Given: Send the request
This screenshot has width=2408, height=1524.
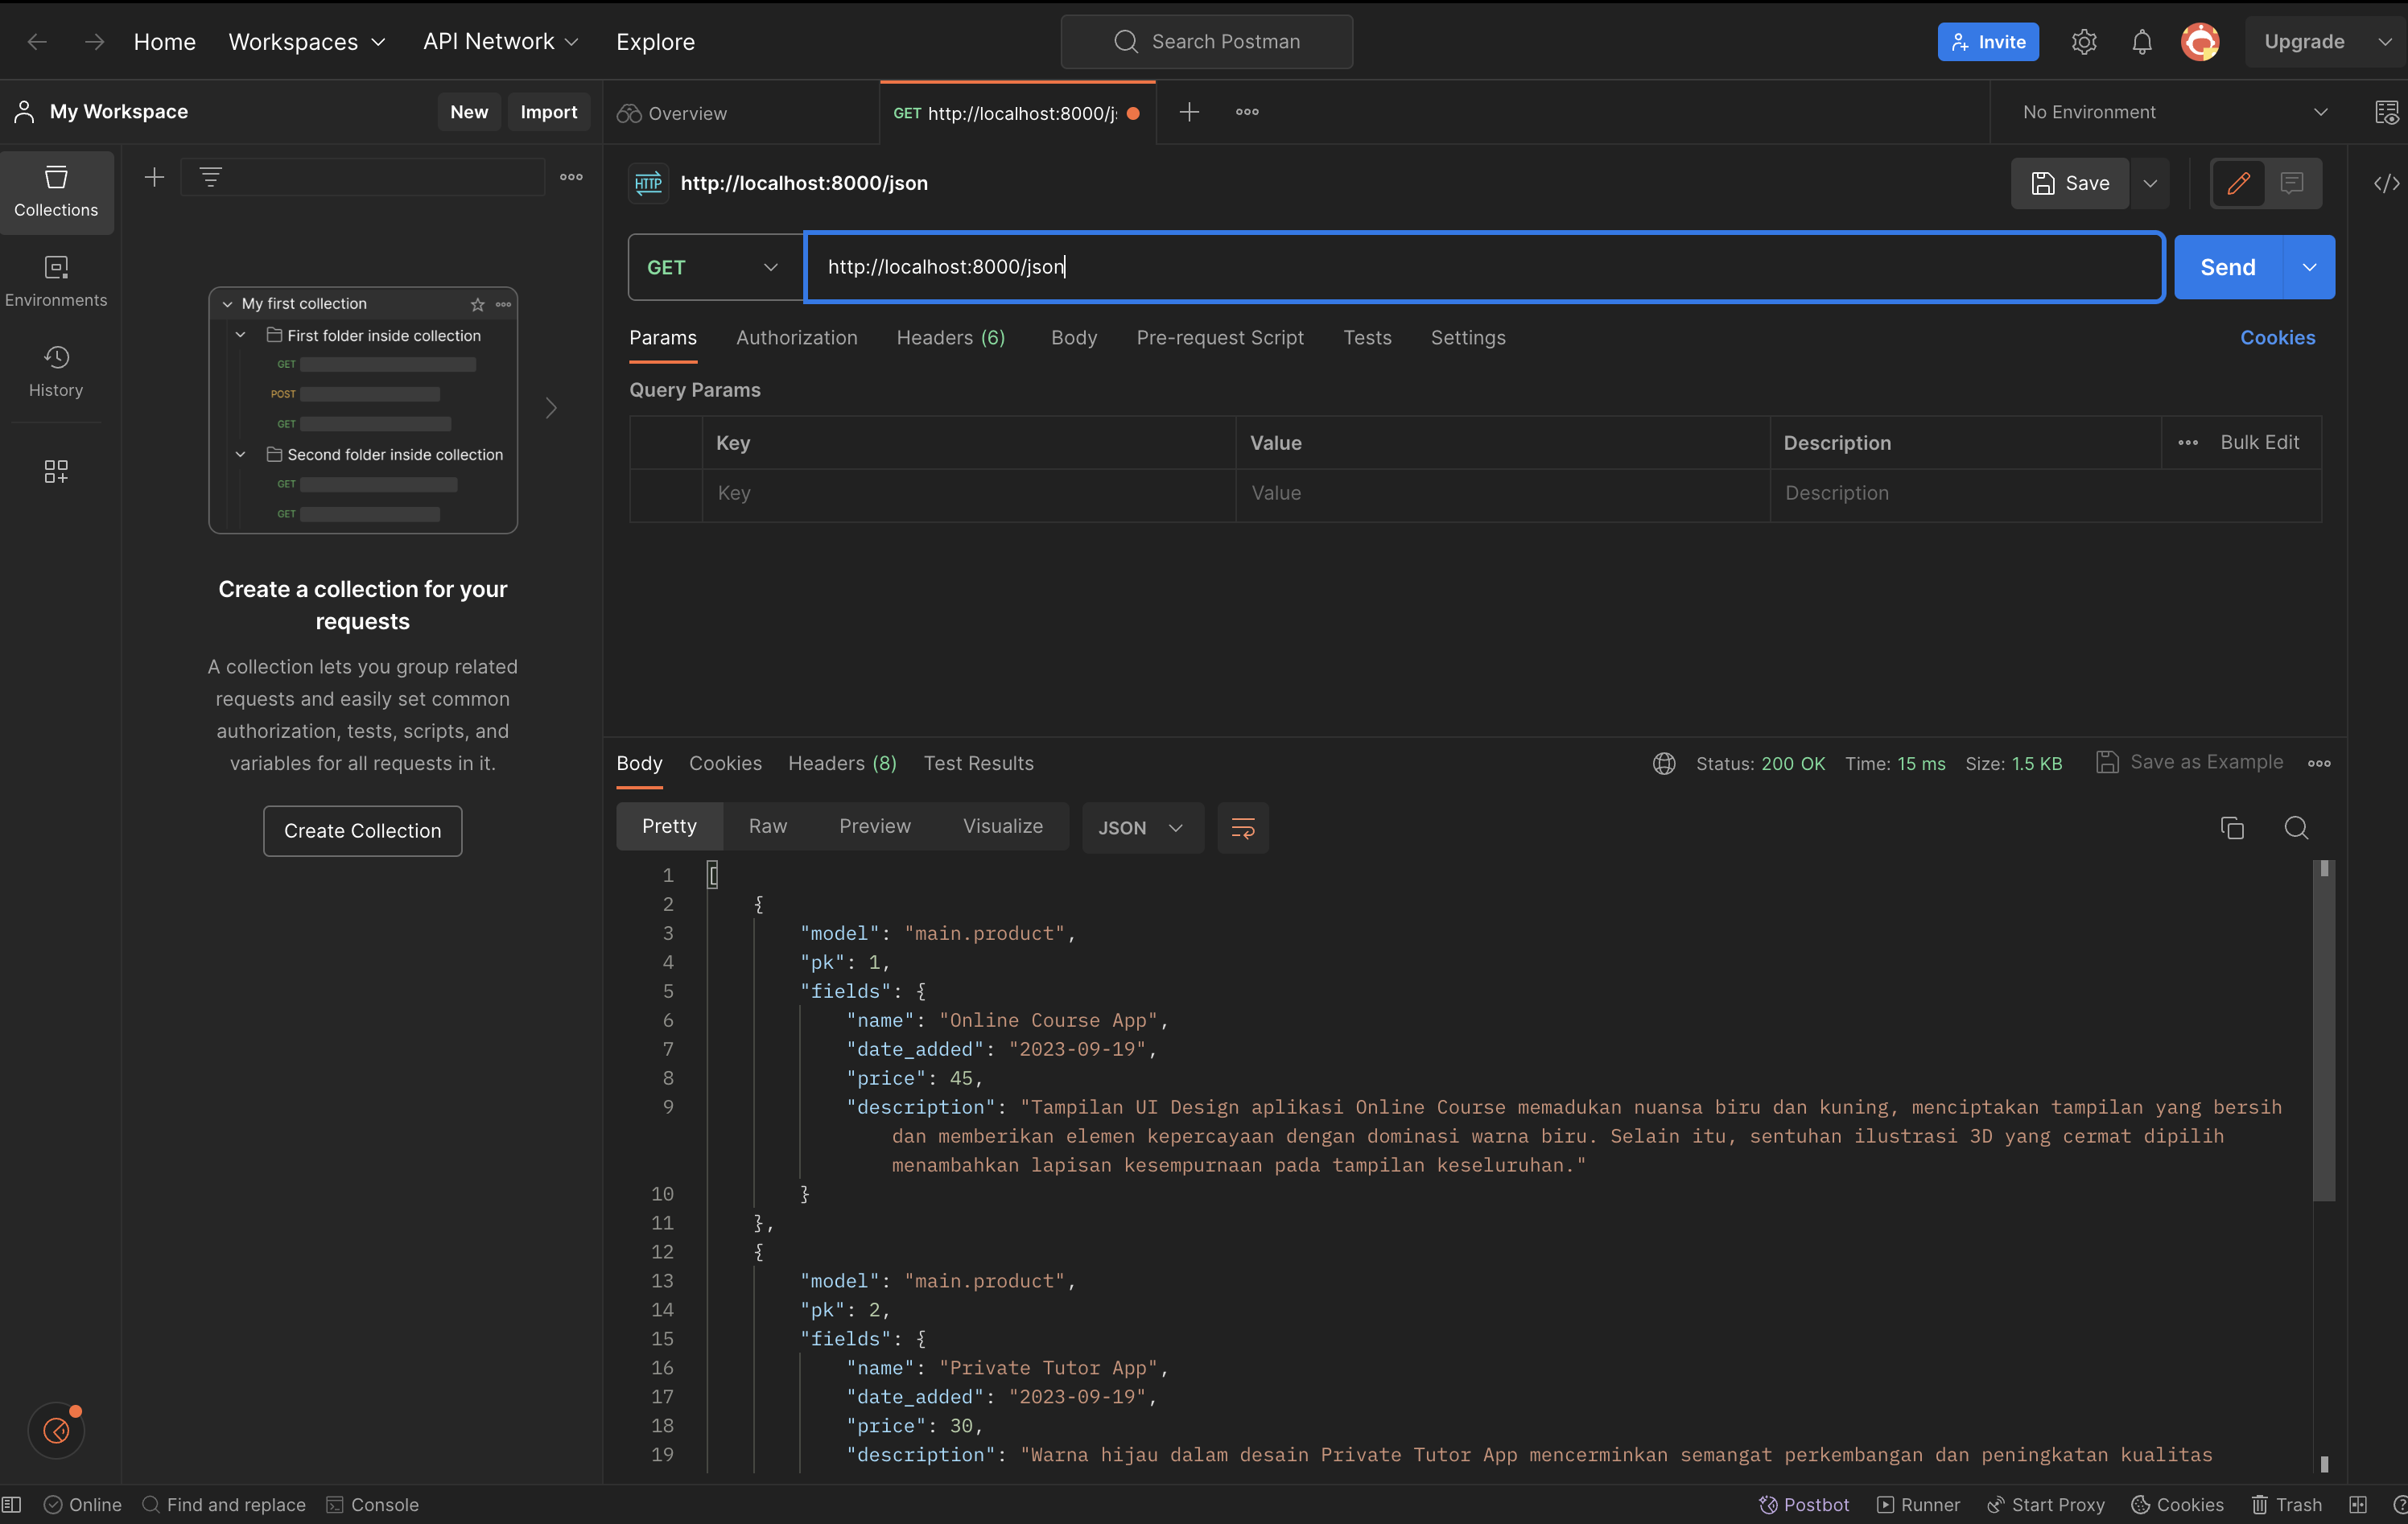Looking at the screenshot, I should click(2227, 267).
